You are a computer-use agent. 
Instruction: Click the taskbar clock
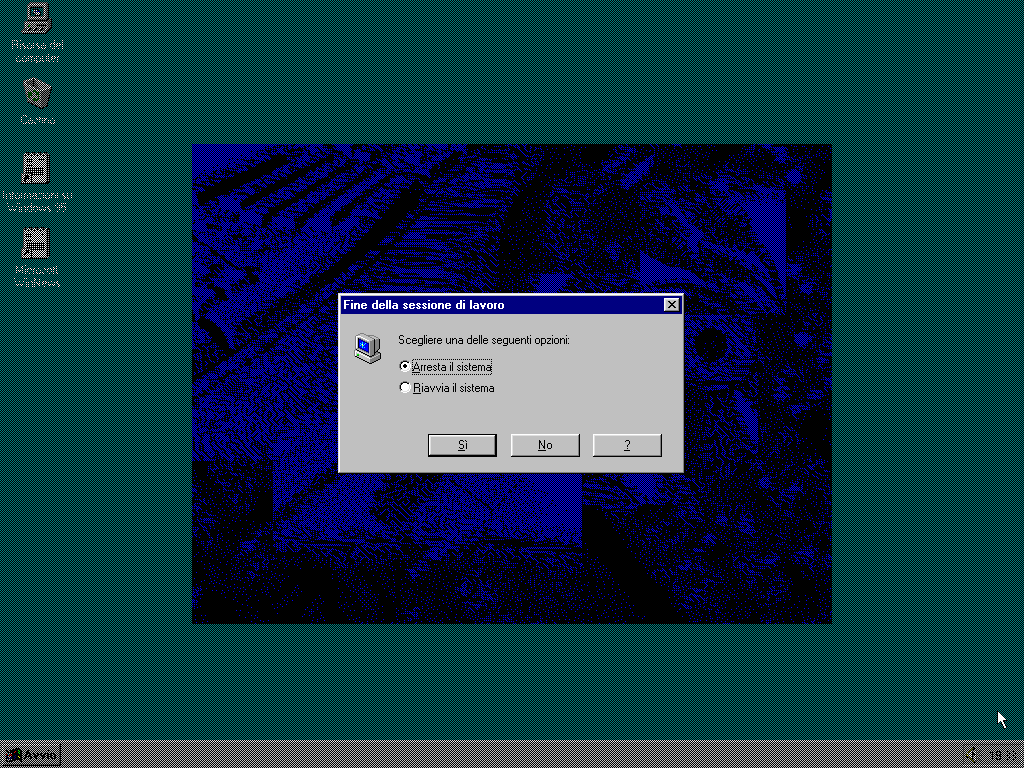pyautogui.click(x=1003, y=756)
